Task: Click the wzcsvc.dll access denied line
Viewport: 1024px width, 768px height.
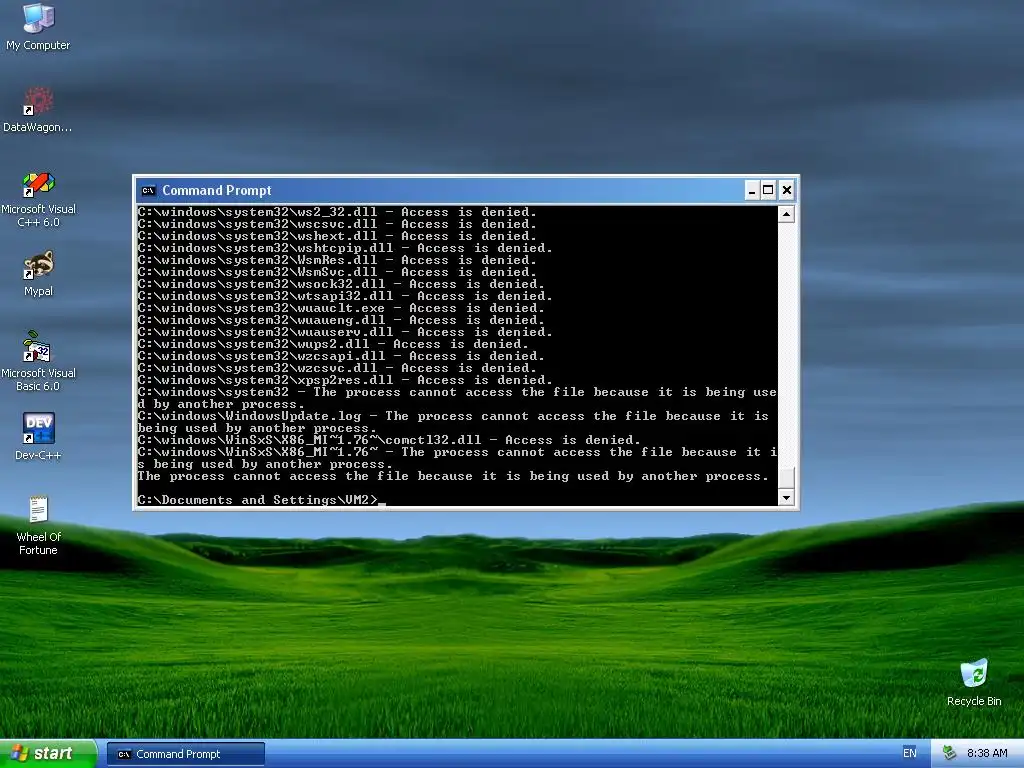Action: (x=337, y=368)
